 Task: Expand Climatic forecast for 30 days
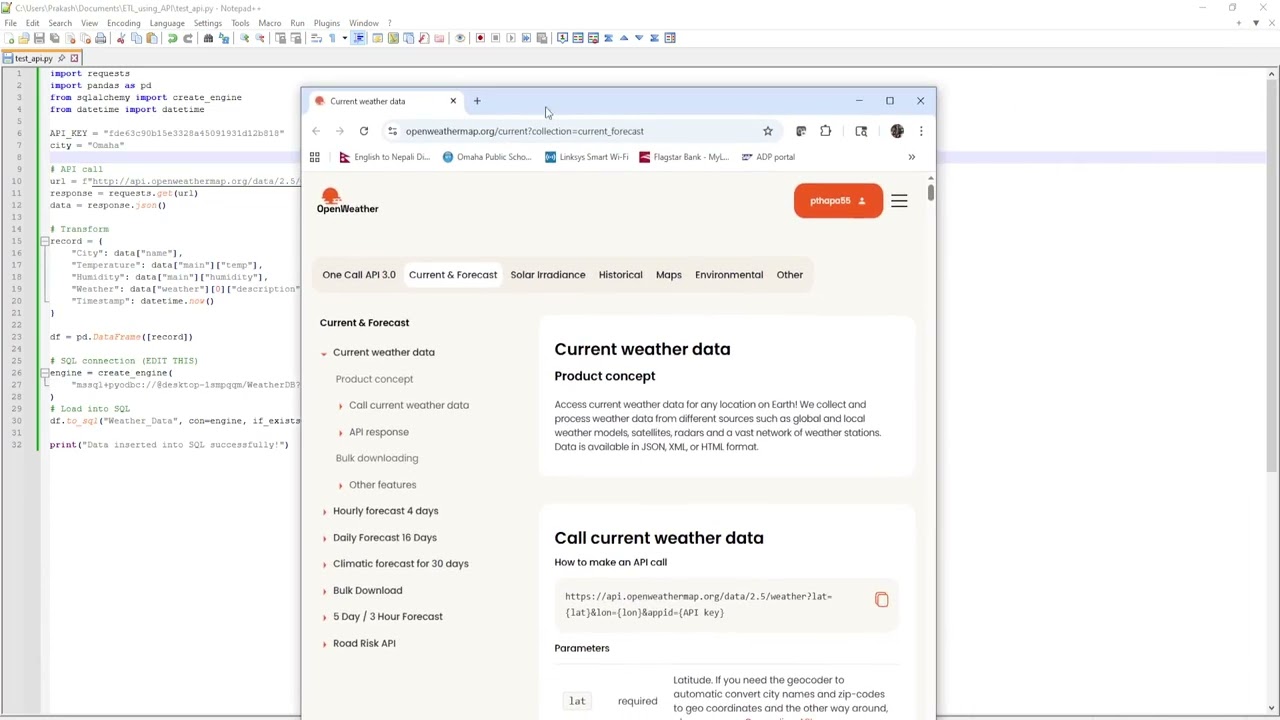click(x=324, y=564)
